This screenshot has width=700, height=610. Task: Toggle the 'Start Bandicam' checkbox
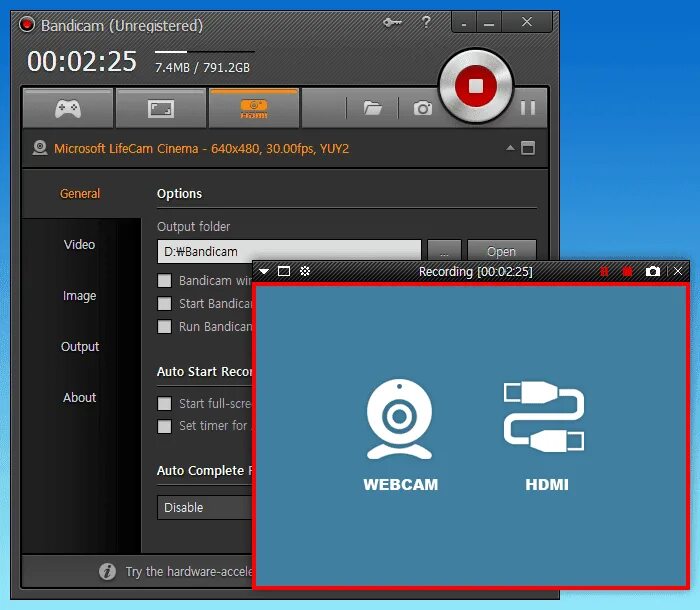click(164, 304)
